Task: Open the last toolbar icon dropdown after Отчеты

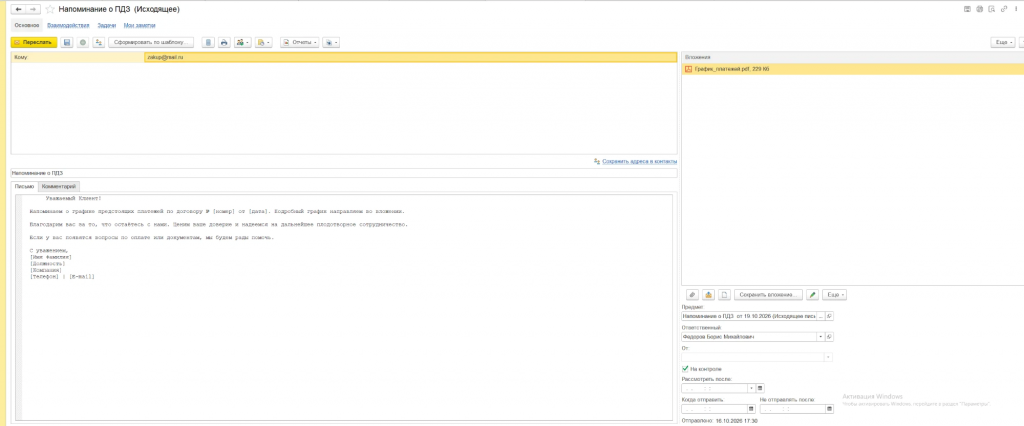Action: [331, 42]
